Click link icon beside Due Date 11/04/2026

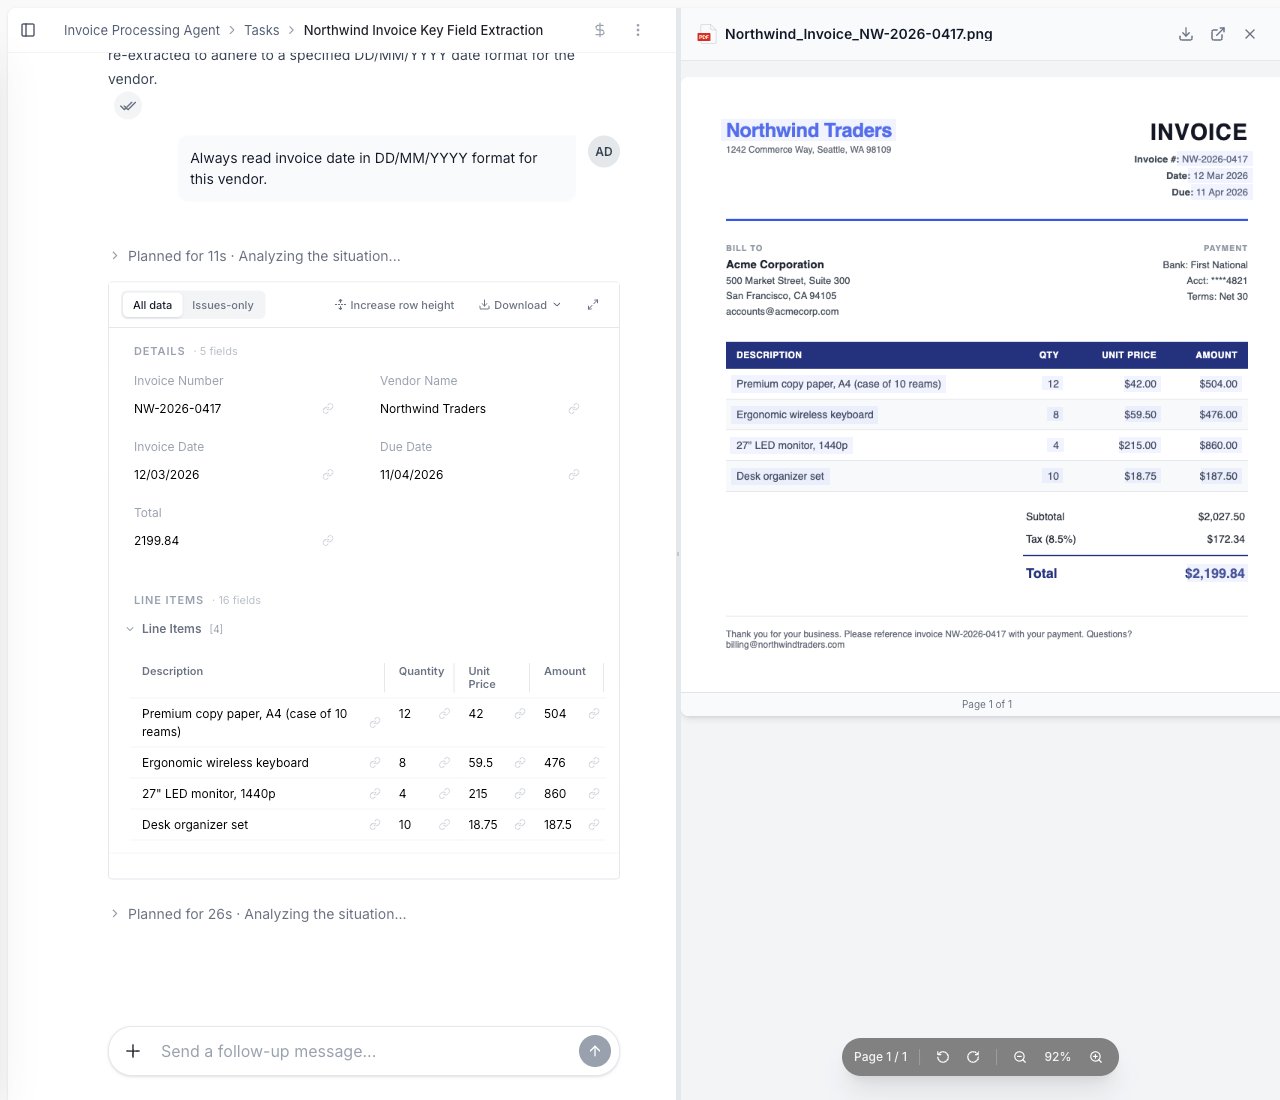tap(574, 475)
